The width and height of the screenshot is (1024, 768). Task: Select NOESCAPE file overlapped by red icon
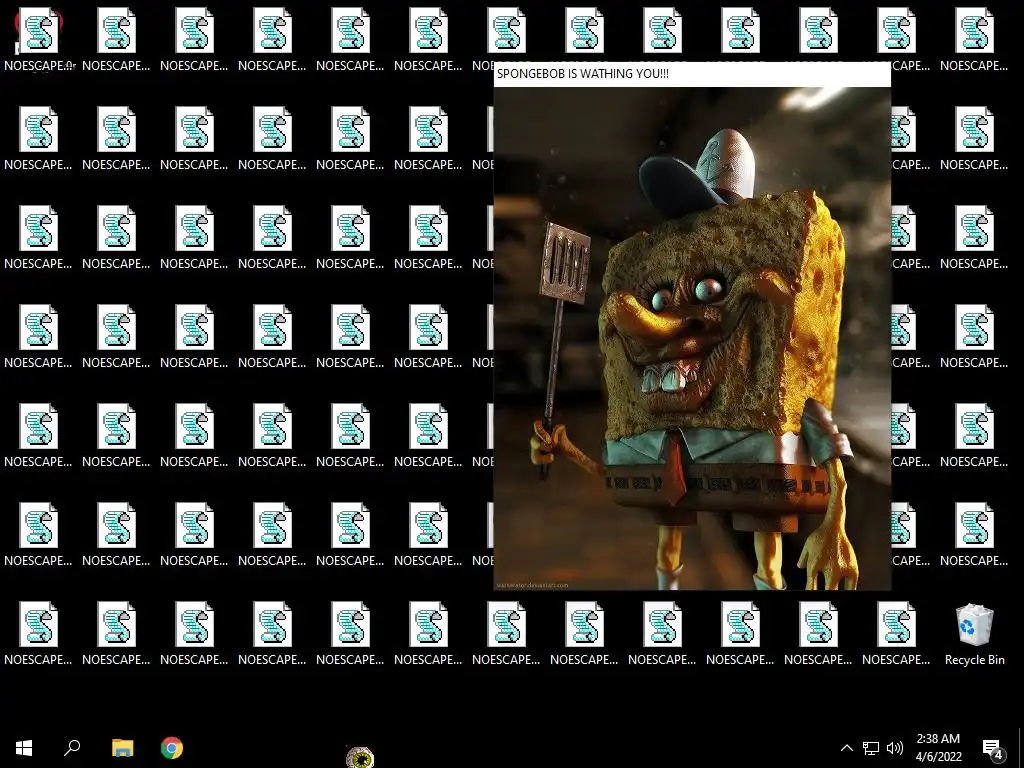(x=39, y=39)
